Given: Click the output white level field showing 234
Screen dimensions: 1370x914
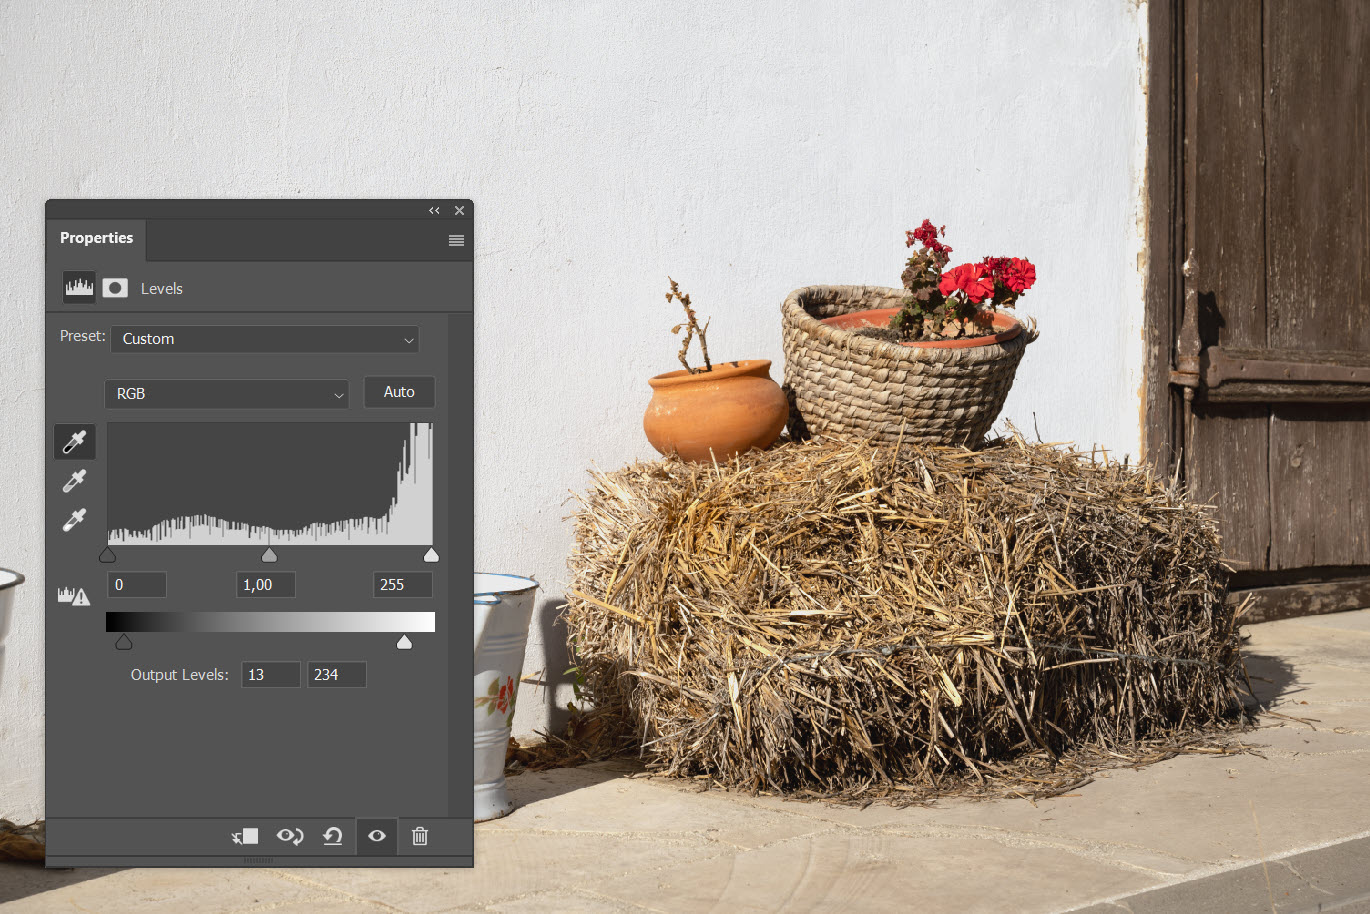Looking at the screenshot, I should point(336,675).
